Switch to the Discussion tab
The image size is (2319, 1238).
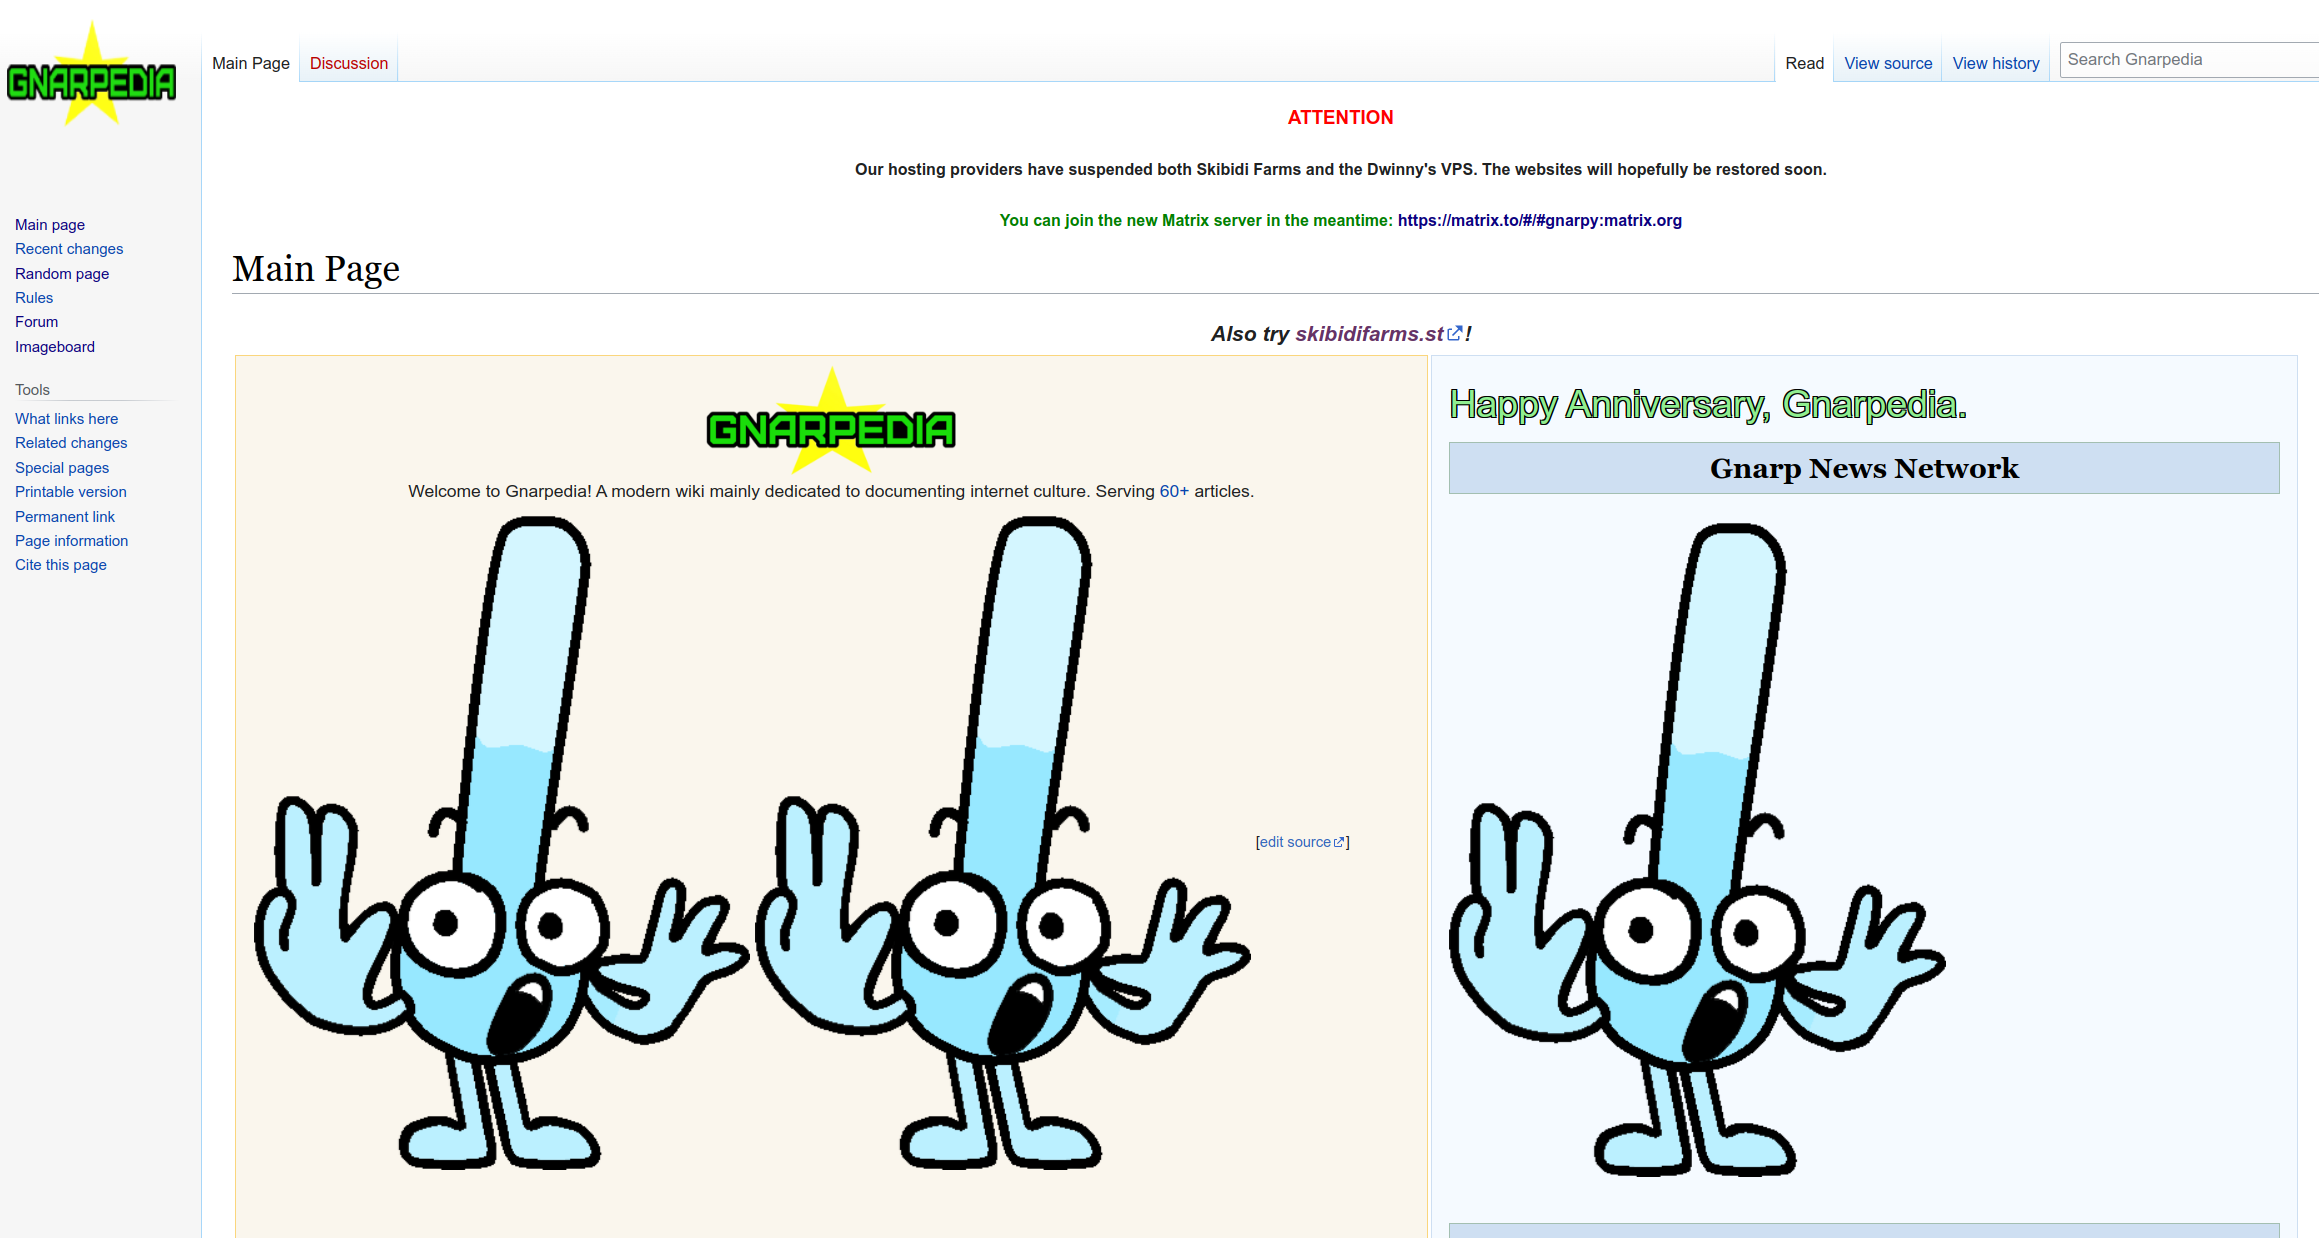[349, 63]
